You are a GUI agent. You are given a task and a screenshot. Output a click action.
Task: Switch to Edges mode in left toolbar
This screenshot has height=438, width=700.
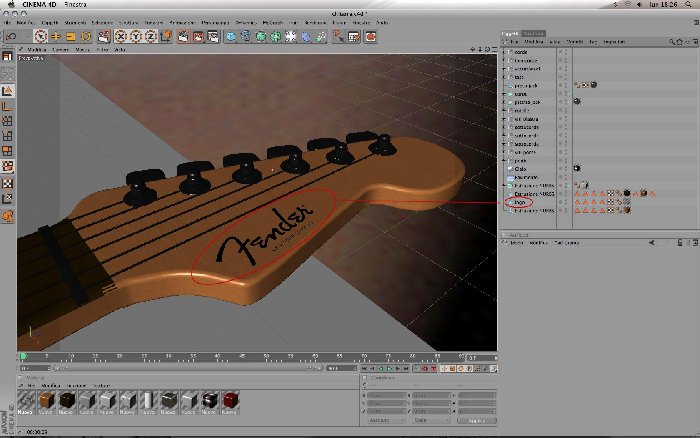pos(7,136)
